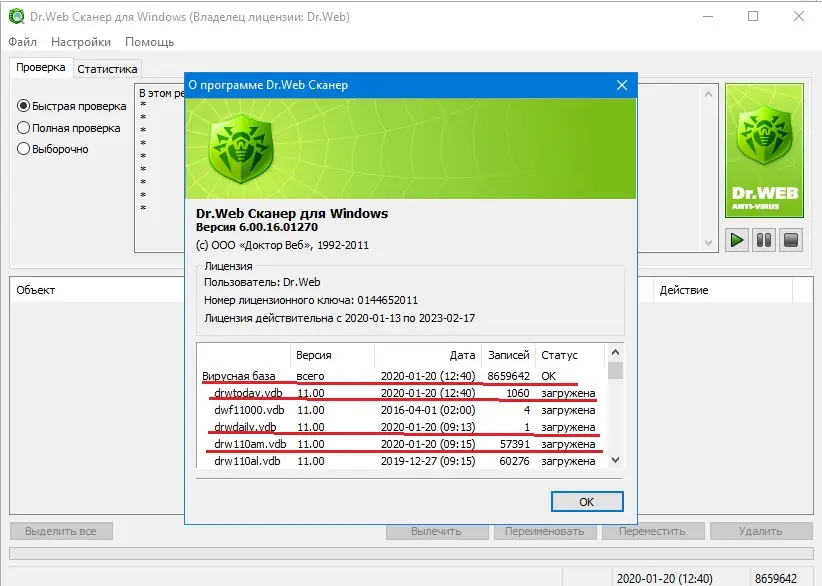Select Выборочно radio option
This screenshot has height=586, width=822.
tap(53, 149)
